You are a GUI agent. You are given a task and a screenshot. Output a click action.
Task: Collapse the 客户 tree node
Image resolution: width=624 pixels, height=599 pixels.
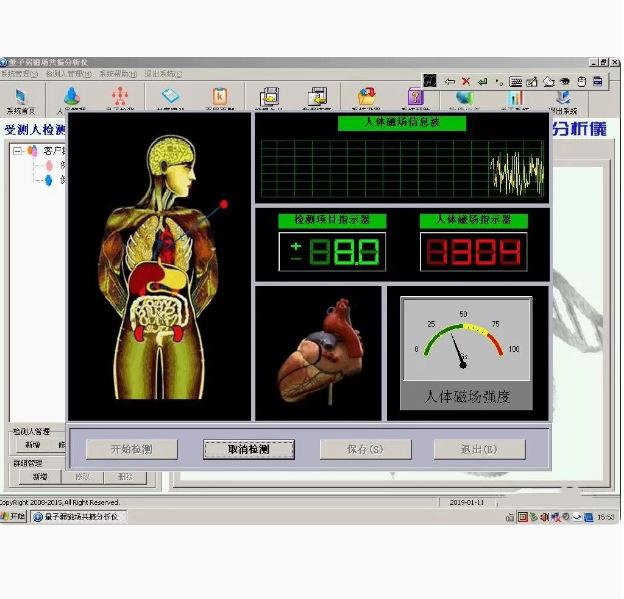pos(17,151)
